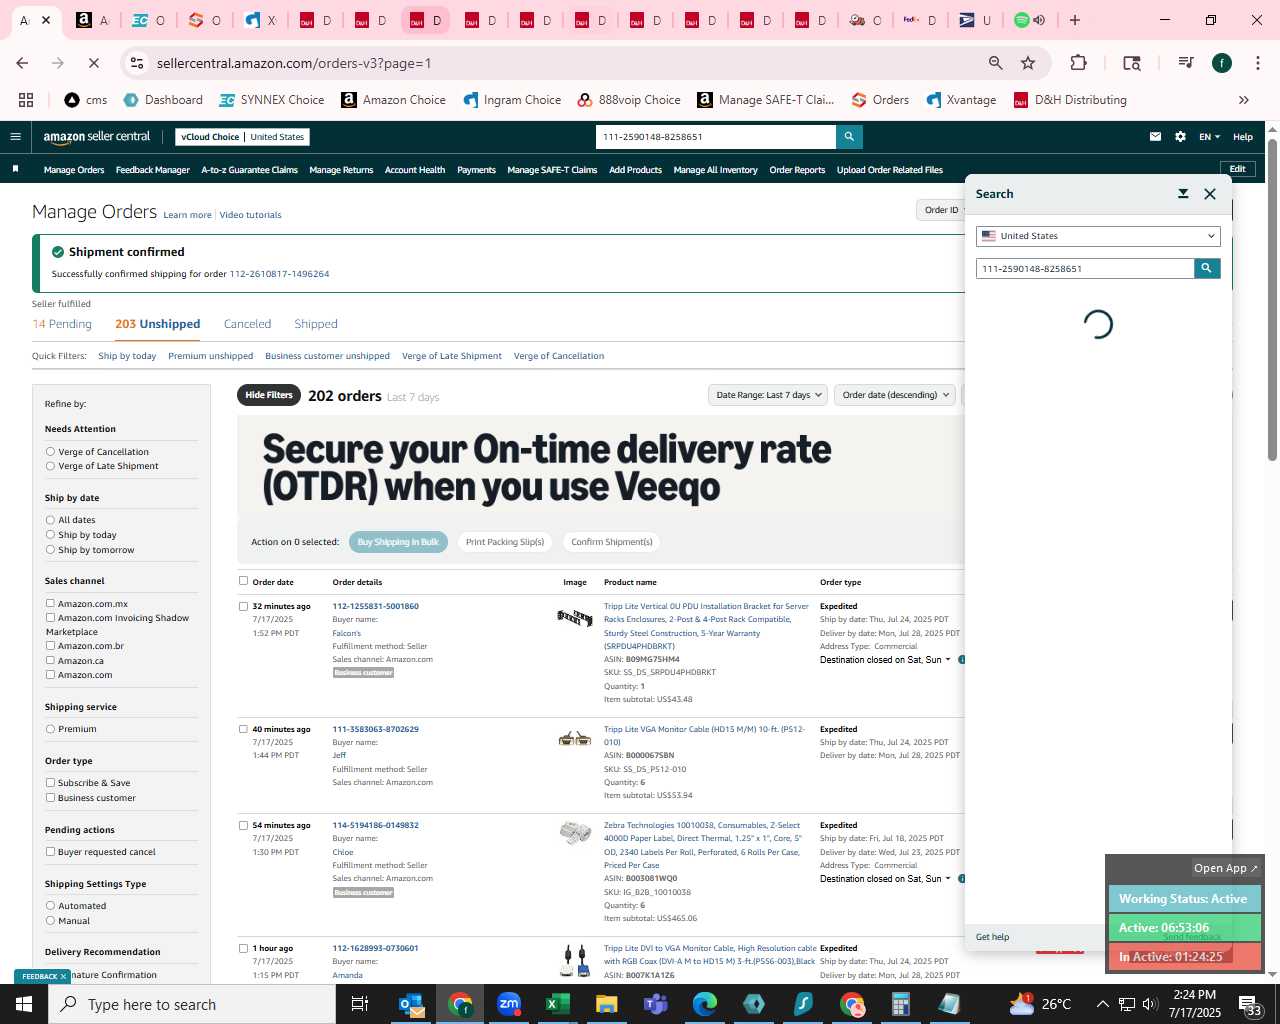Open the Chrome three-dot menu
Viewport: 1280px width, 1024px height.
tap(1257, 63)
